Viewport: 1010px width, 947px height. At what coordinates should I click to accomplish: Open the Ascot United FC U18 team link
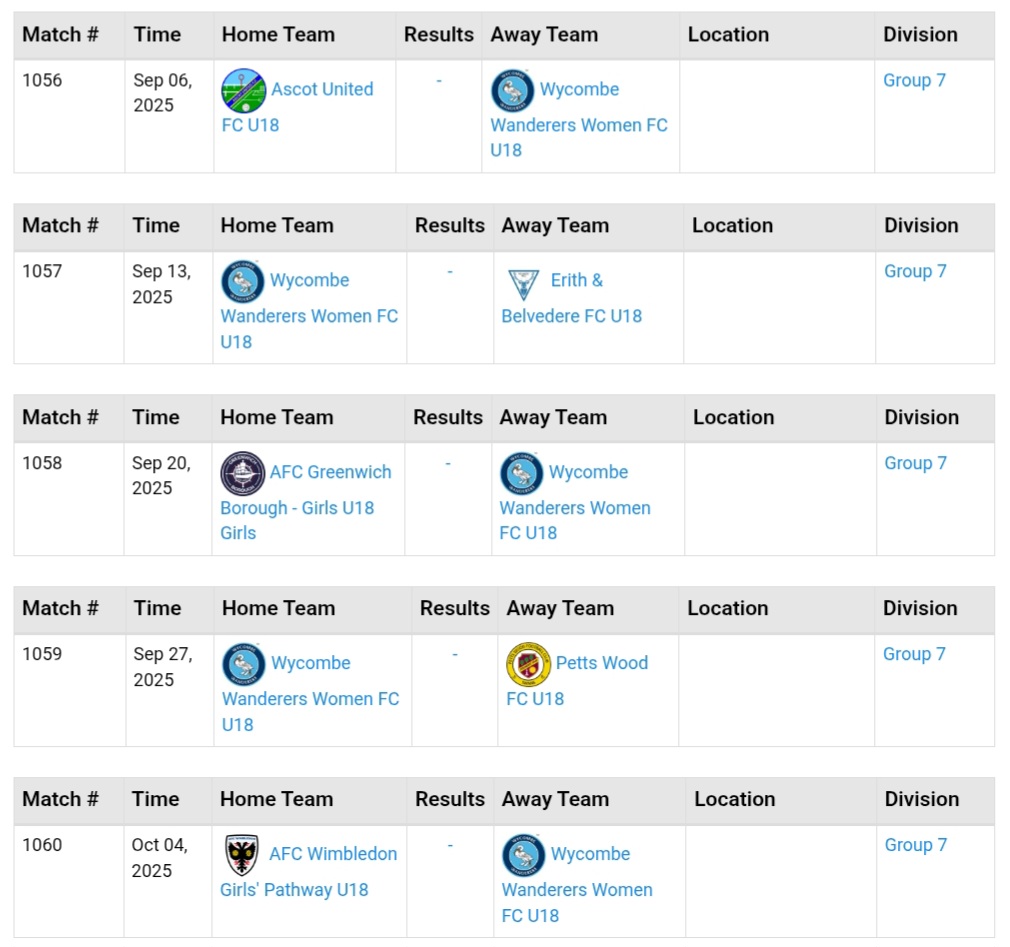click(322, 89)
